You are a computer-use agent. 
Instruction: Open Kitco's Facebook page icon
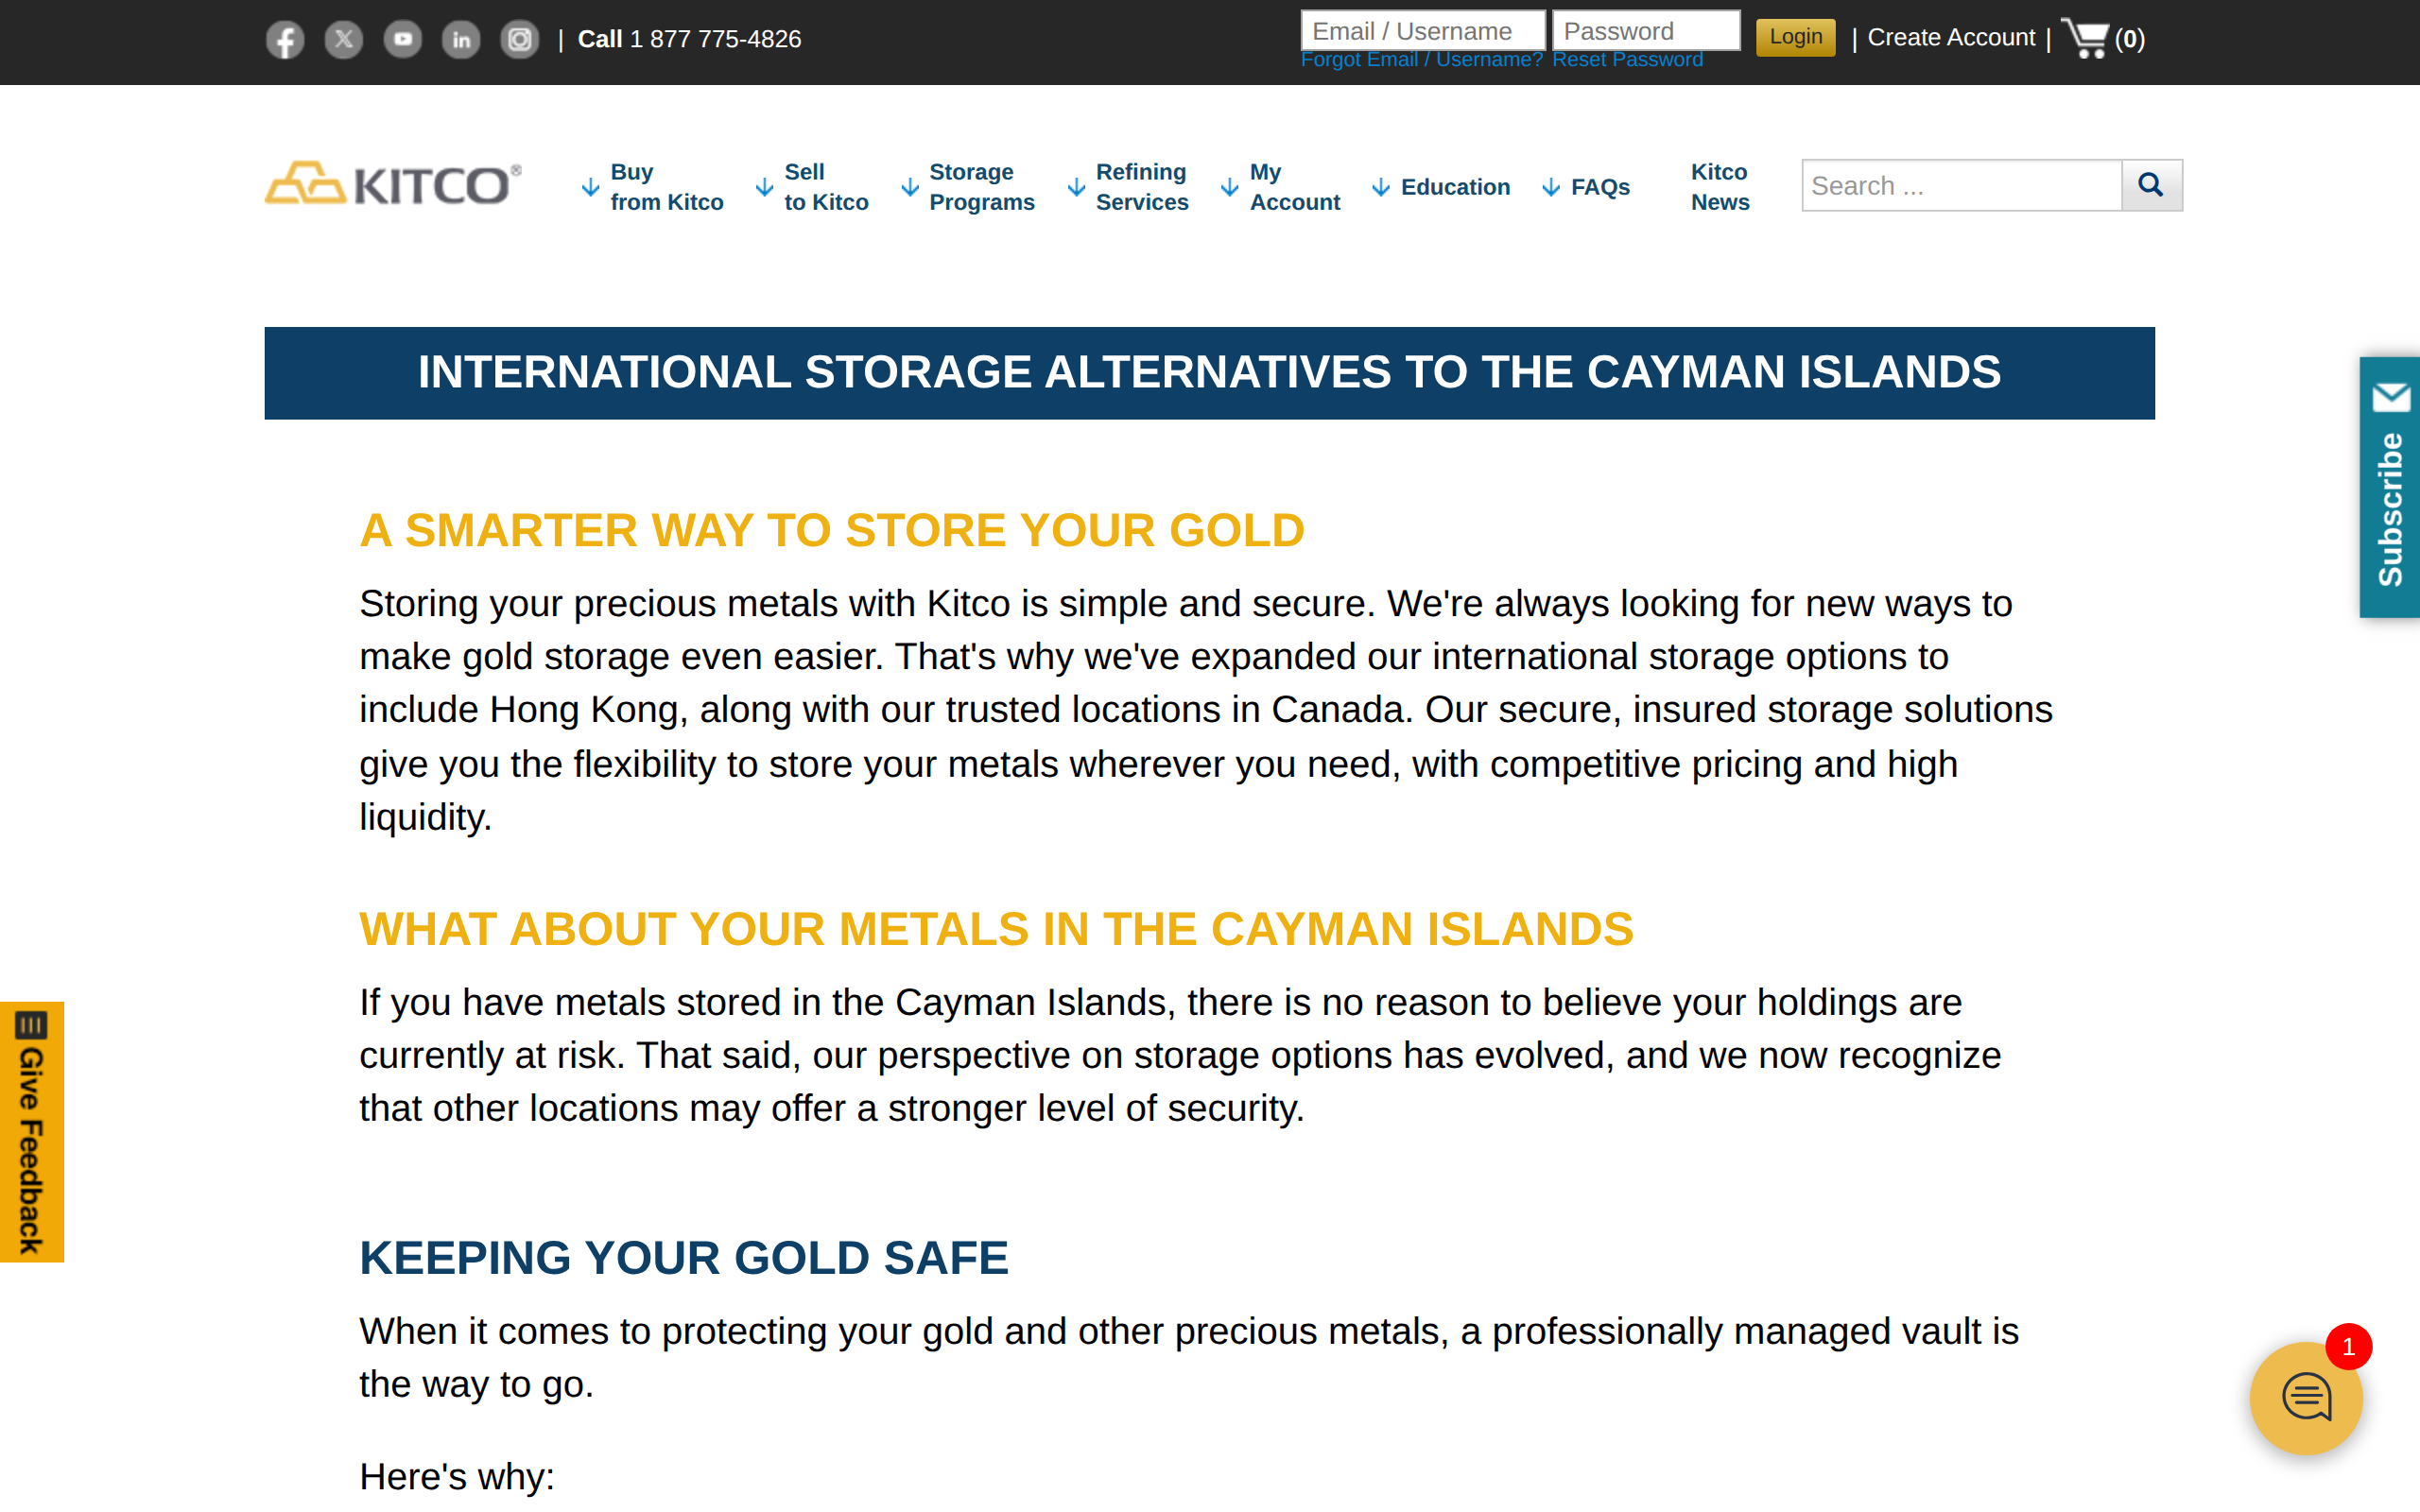click(x=285, y=40)
